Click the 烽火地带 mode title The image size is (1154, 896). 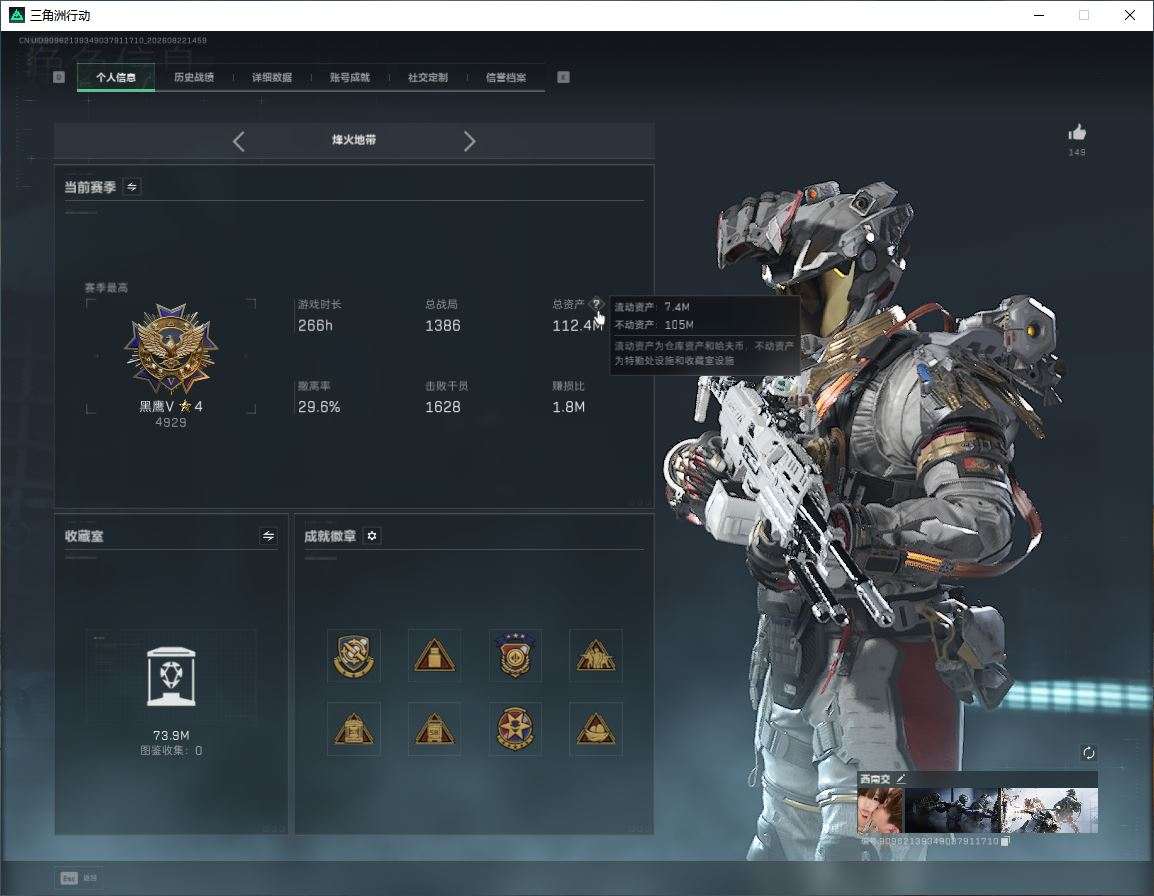click(354, 140)
